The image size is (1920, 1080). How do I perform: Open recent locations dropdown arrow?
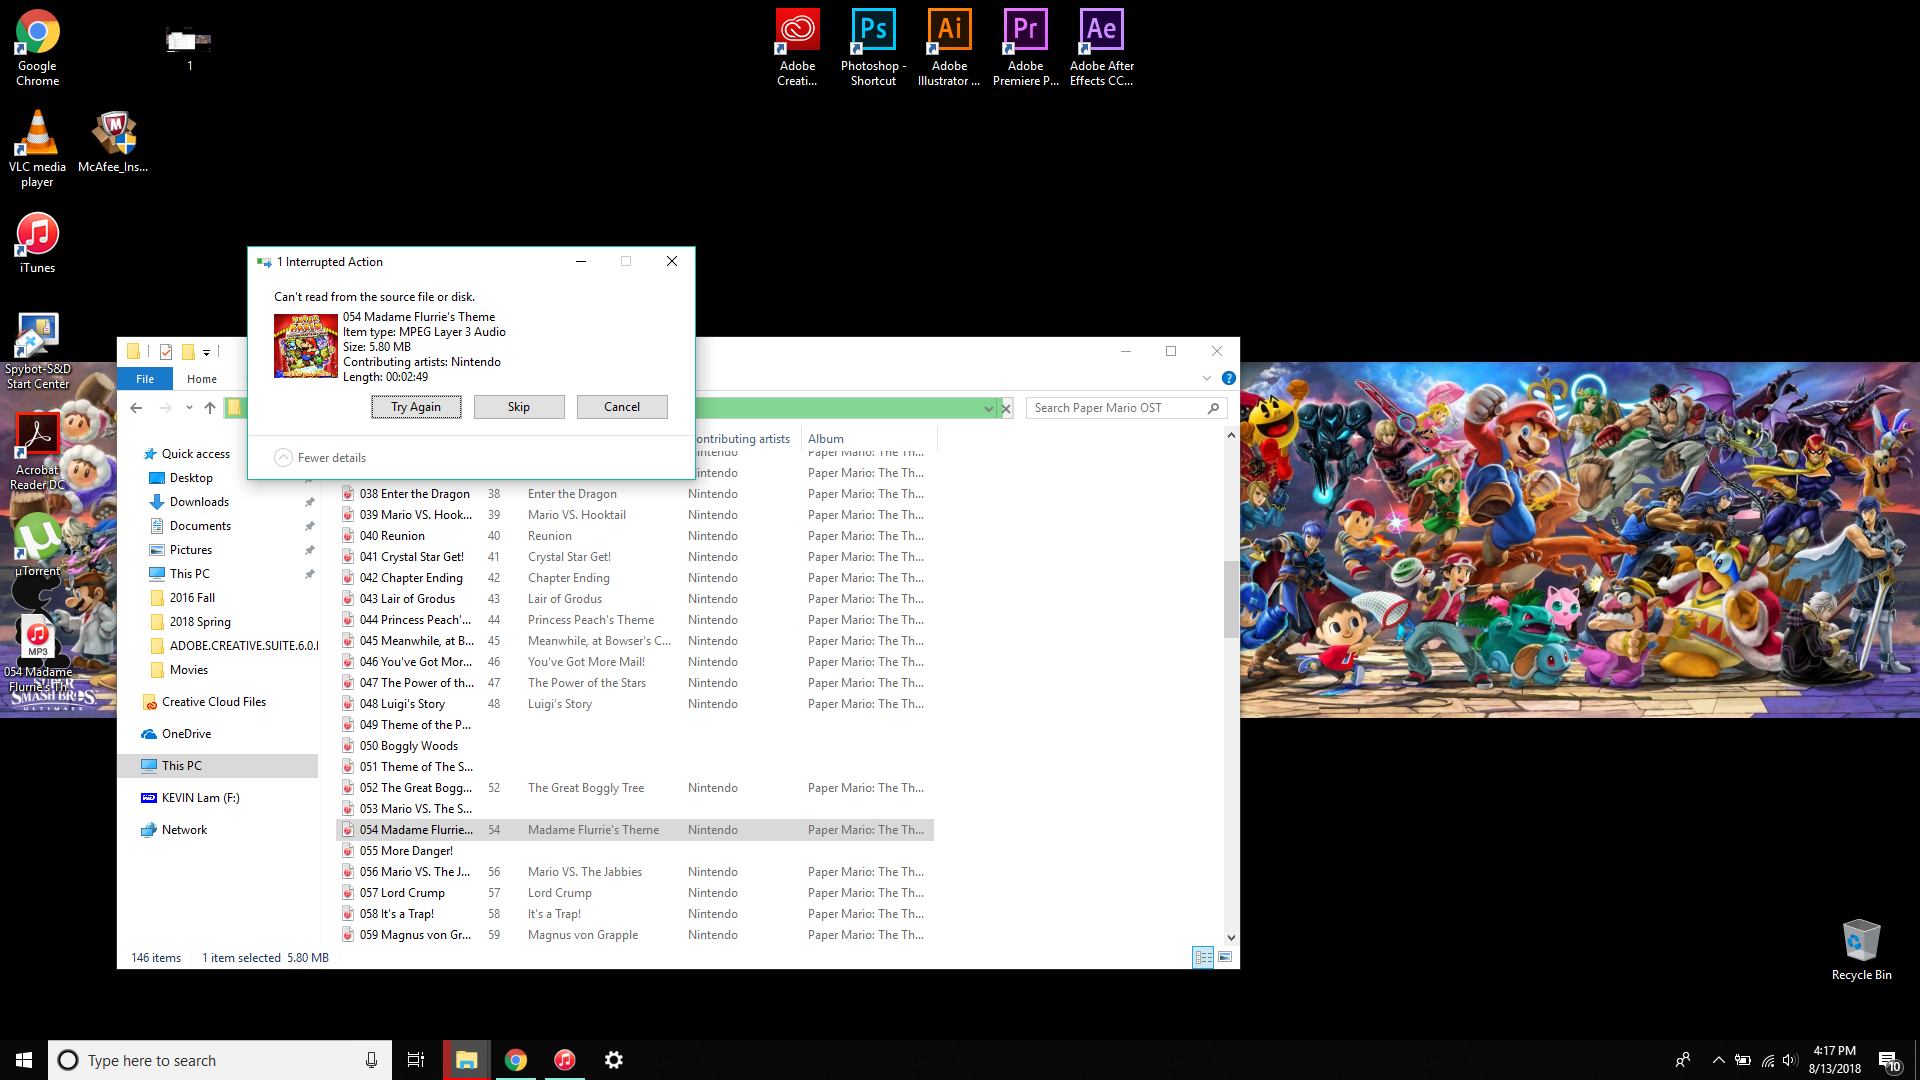(x=189, y=408)
